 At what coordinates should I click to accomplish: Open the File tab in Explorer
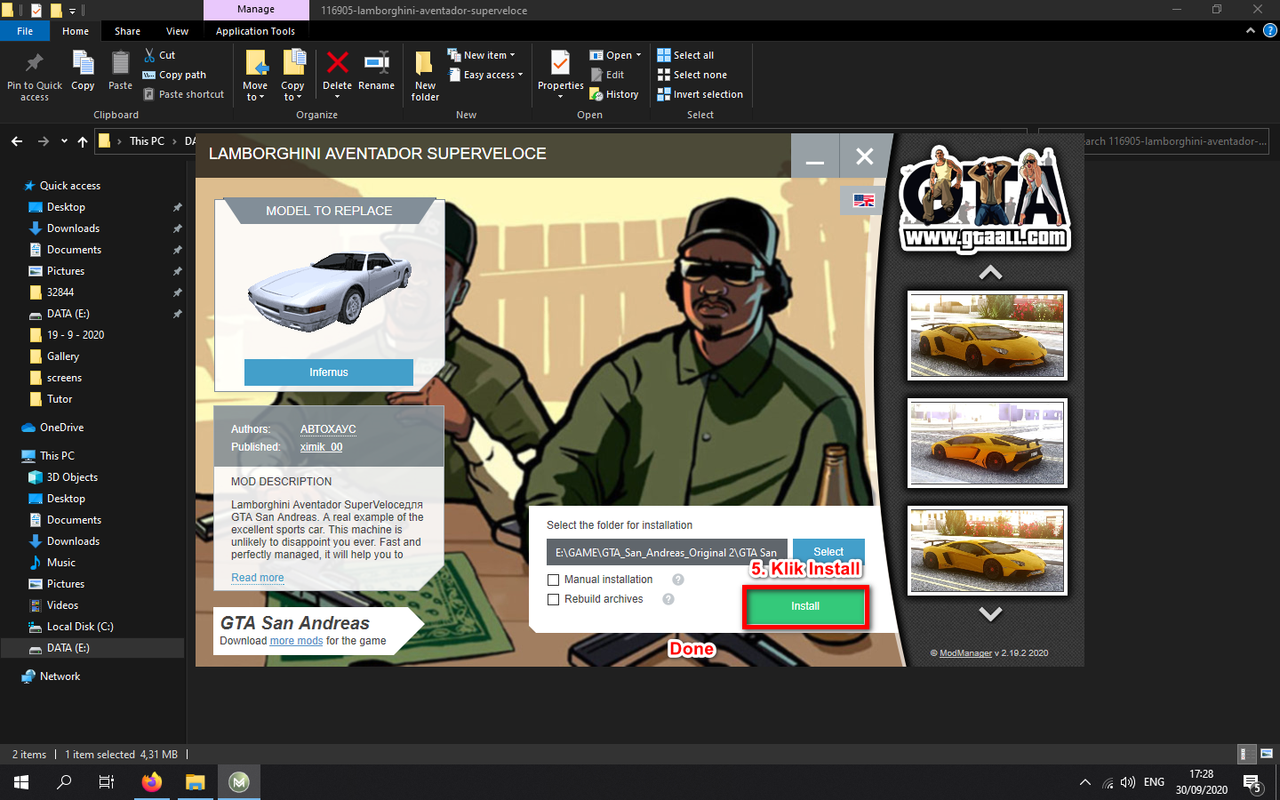click(x=25, y=31)
